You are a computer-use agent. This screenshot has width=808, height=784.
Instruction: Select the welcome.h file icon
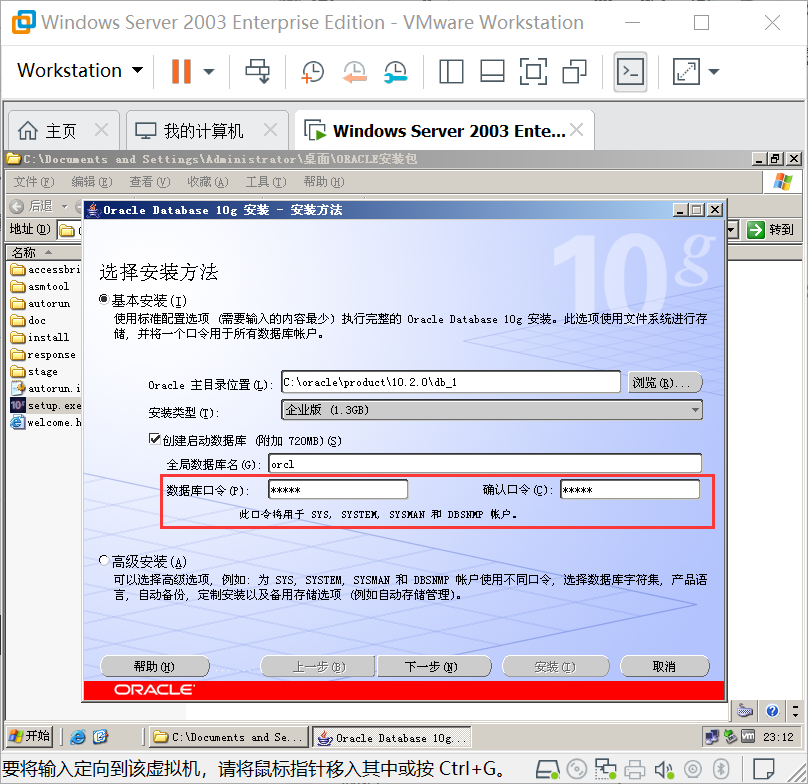click(x=18, y=422)
